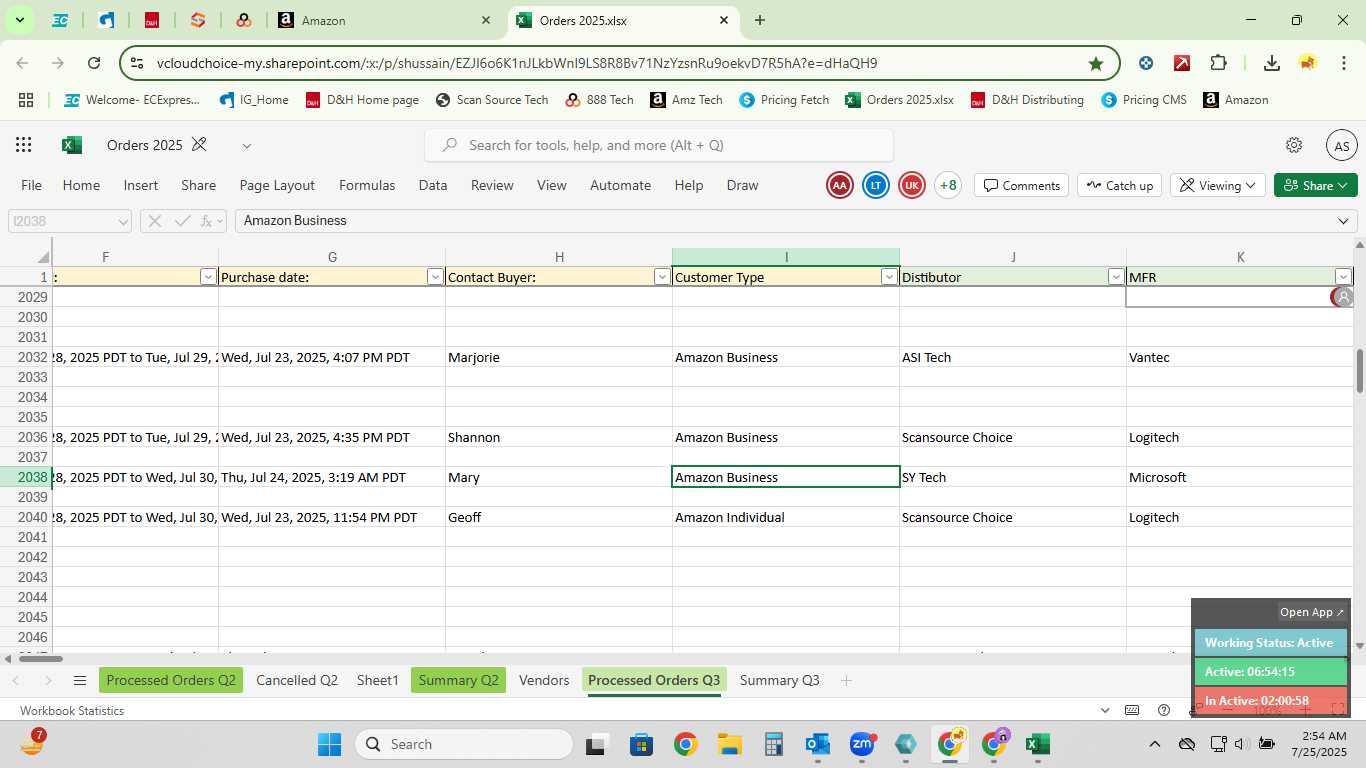The image size is (1366, 768).
Task: Click the red Adobe Acrobat extension icon
Action: 1182,63
